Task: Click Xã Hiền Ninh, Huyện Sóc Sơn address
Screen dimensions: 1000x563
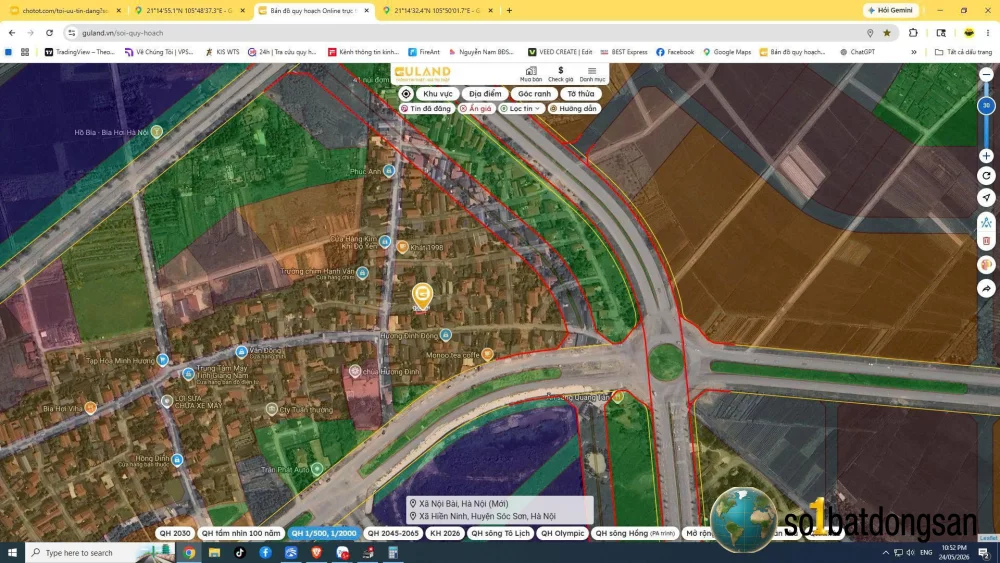Action: tap(487, 516)
